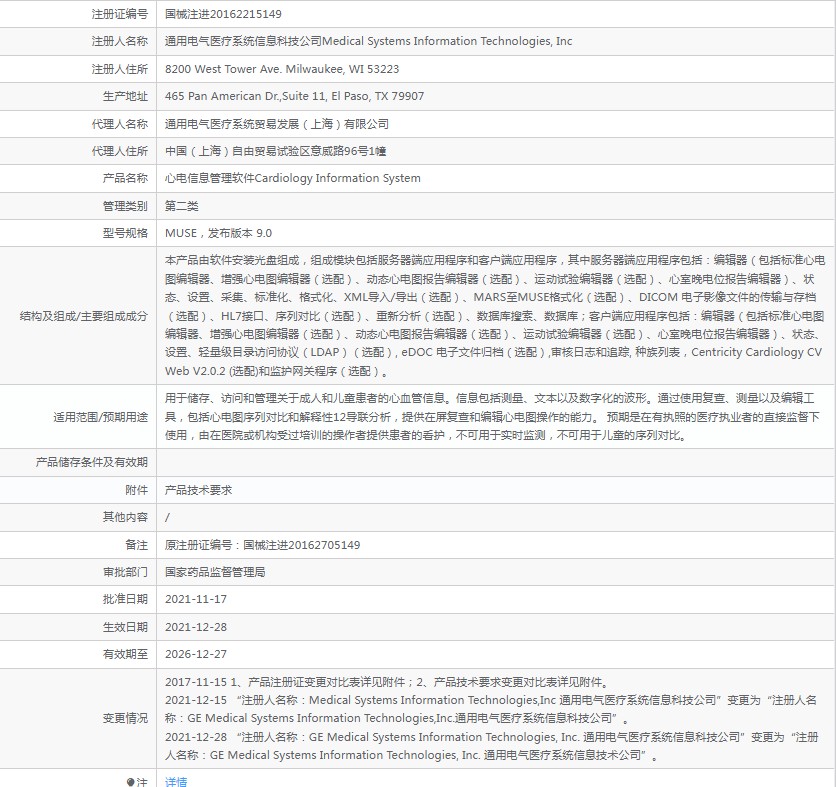Image resolution: width=836 pixels, height=787 pixels.
Task: Click the approval date 2021-11-17
Action: pos(196,599)
